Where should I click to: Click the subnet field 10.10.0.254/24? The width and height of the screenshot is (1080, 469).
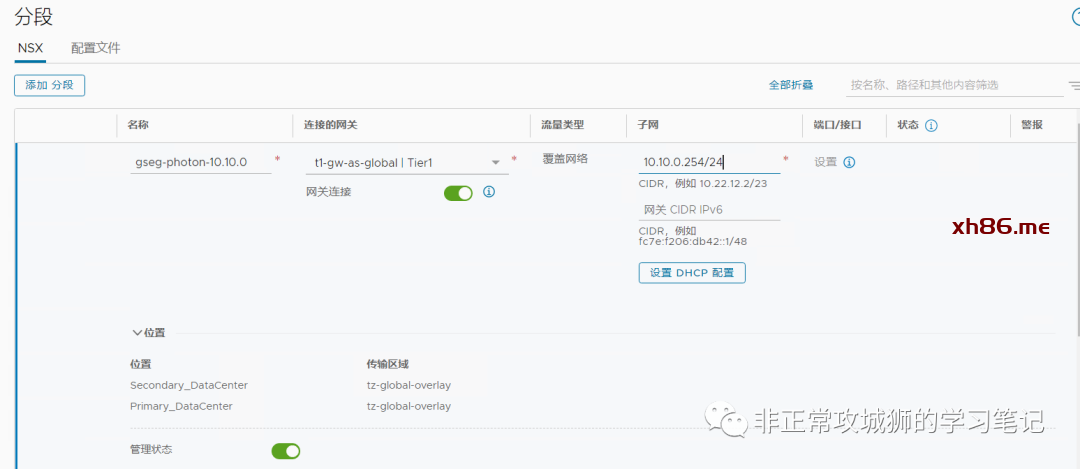pos(708,162)
